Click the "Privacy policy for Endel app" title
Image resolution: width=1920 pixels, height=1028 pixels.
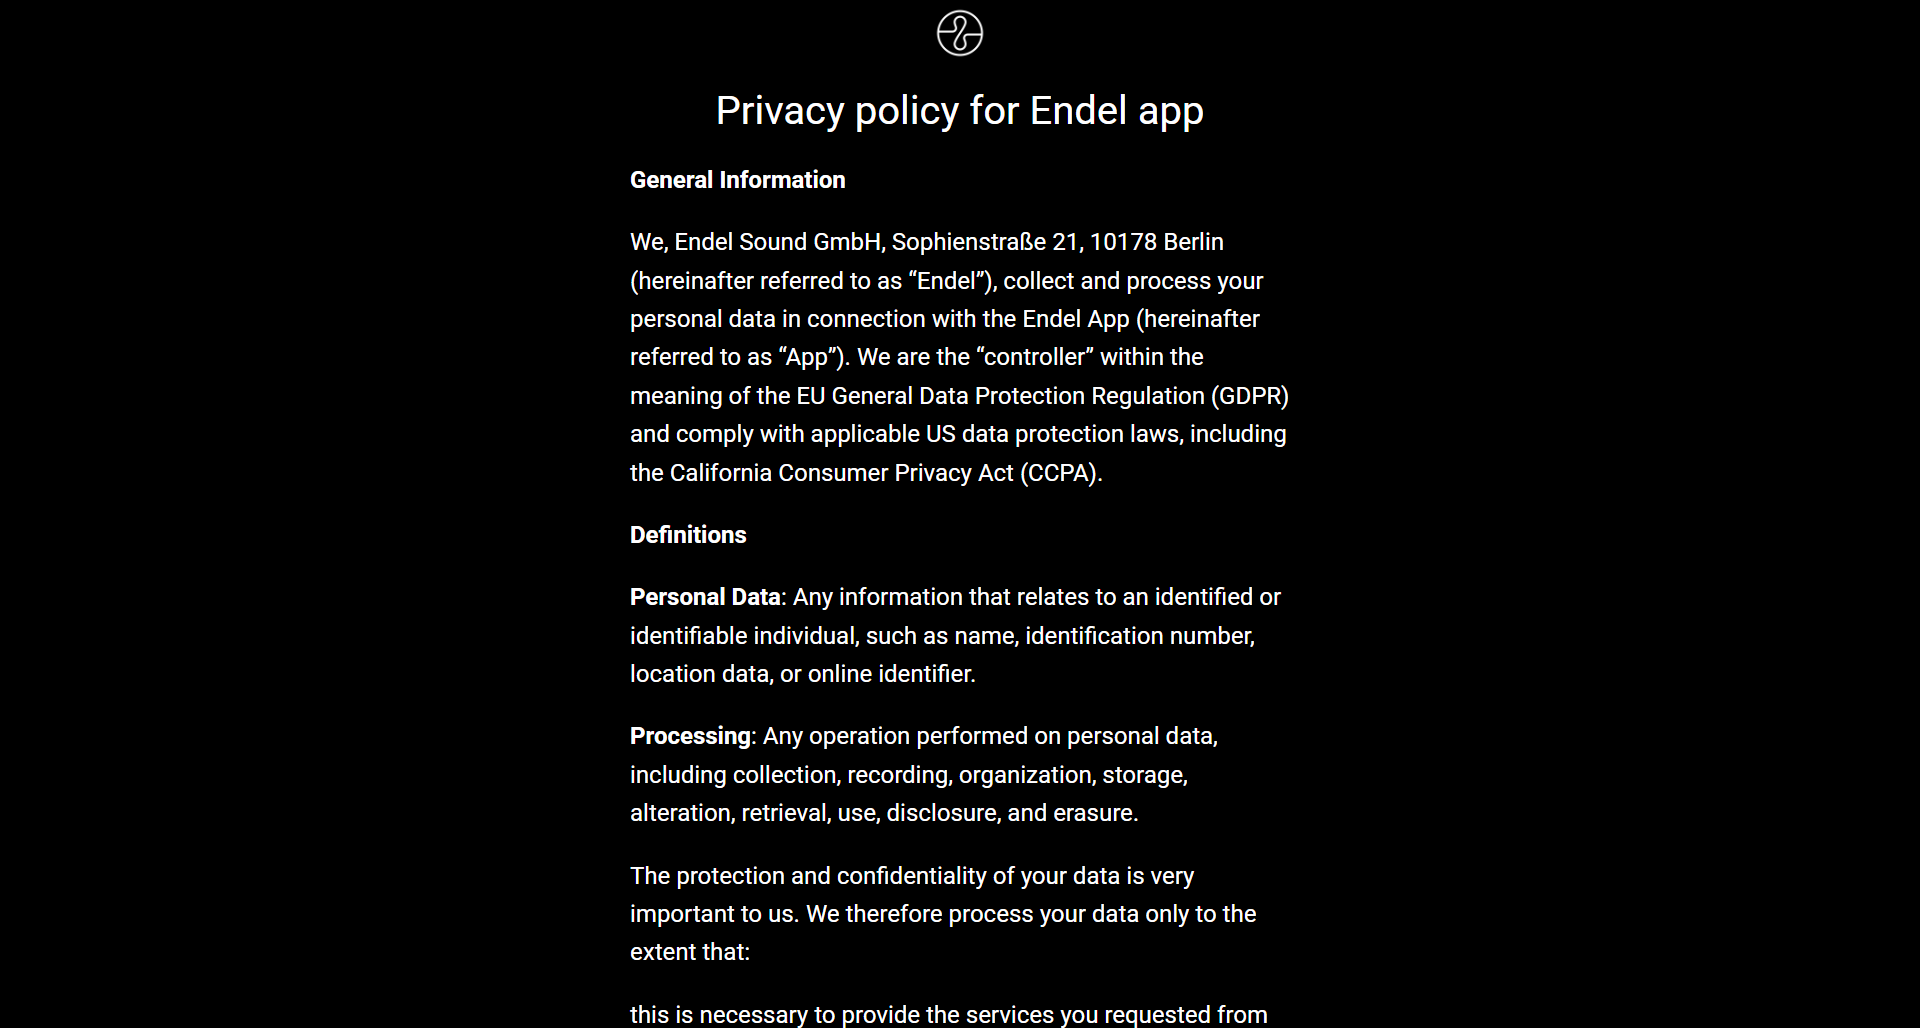click(x=959, y=111)
